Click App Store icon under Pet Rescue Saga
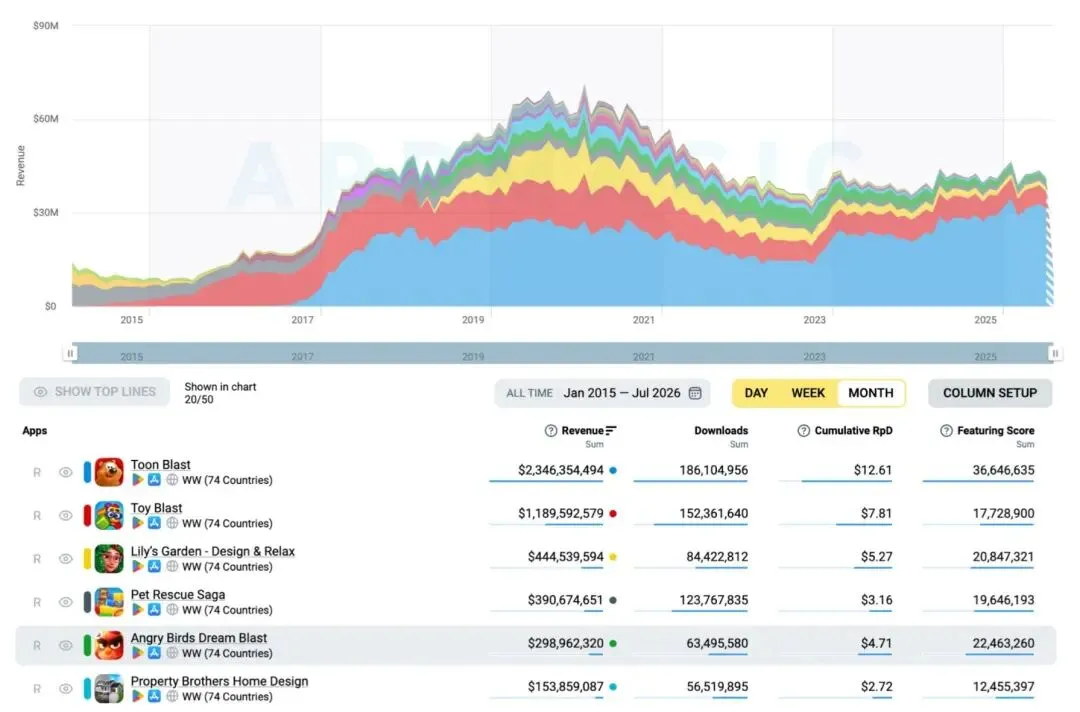Viewport: 1080px width, 712px height. coord(154,610)
